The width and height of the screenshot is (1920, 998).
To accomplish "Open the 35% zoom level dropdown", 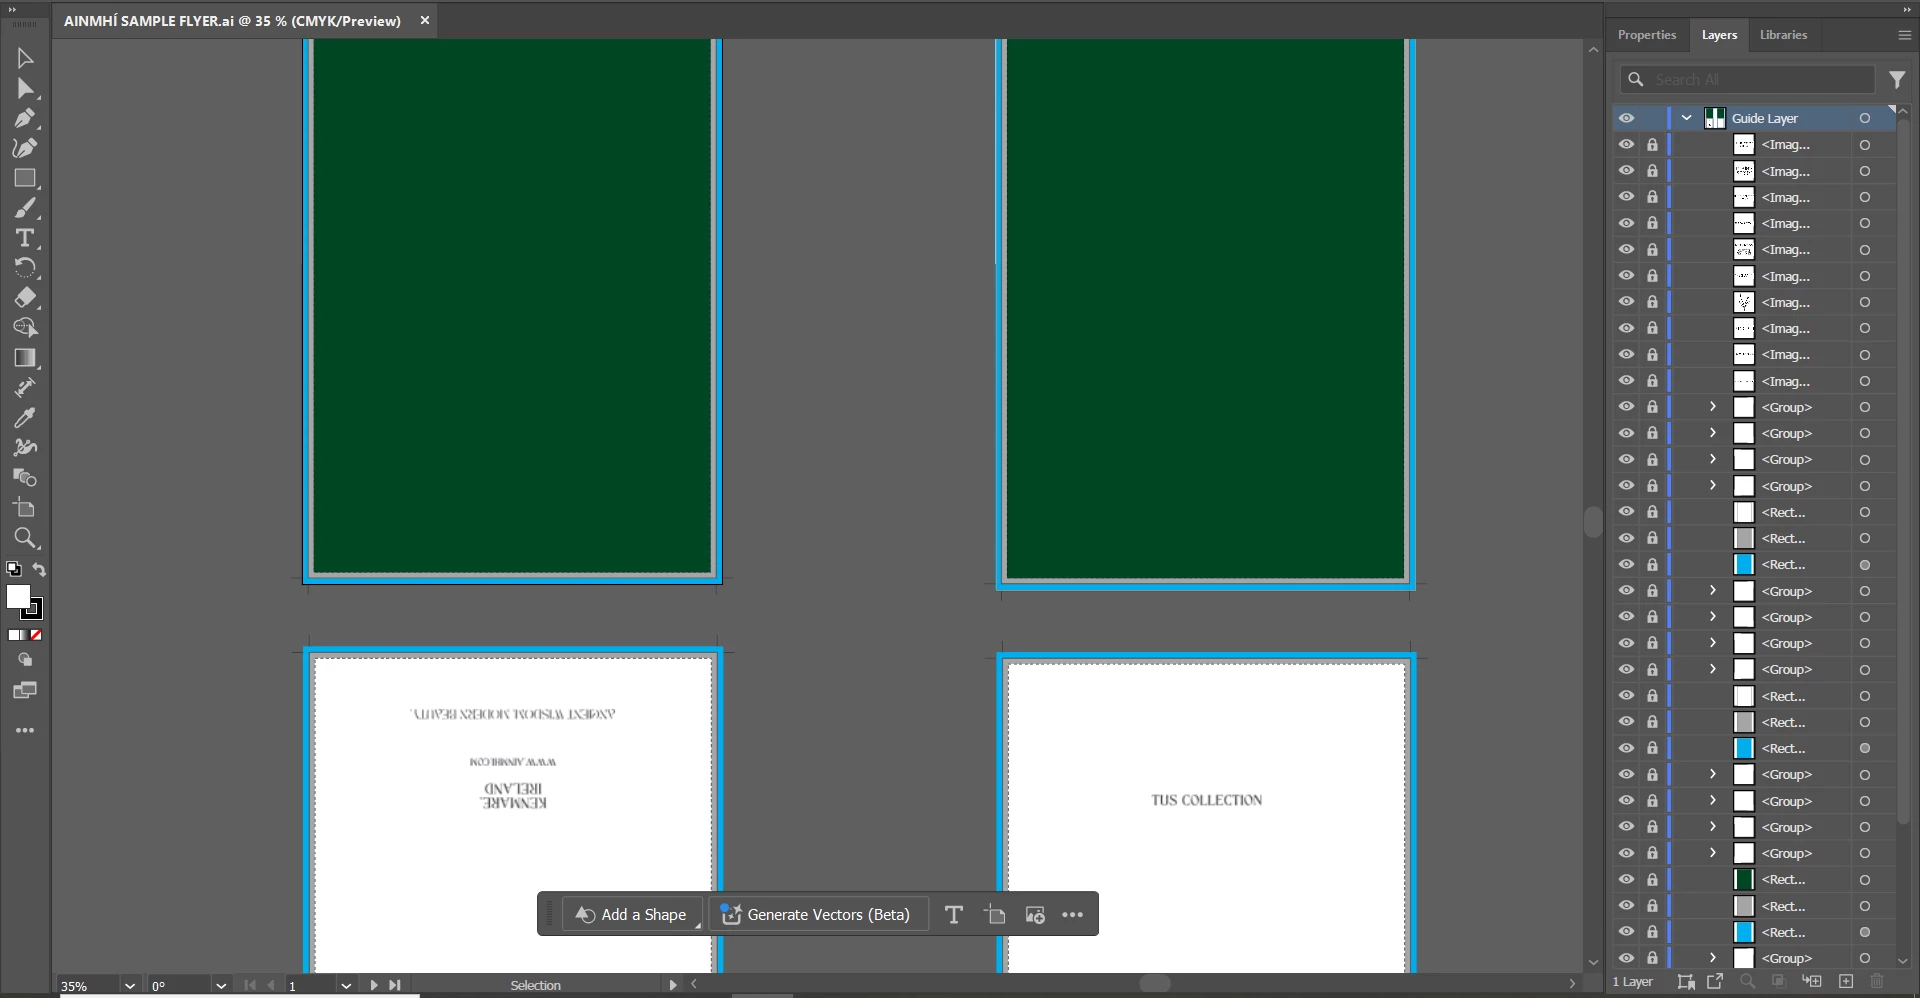I will click(x=129, y=986).
